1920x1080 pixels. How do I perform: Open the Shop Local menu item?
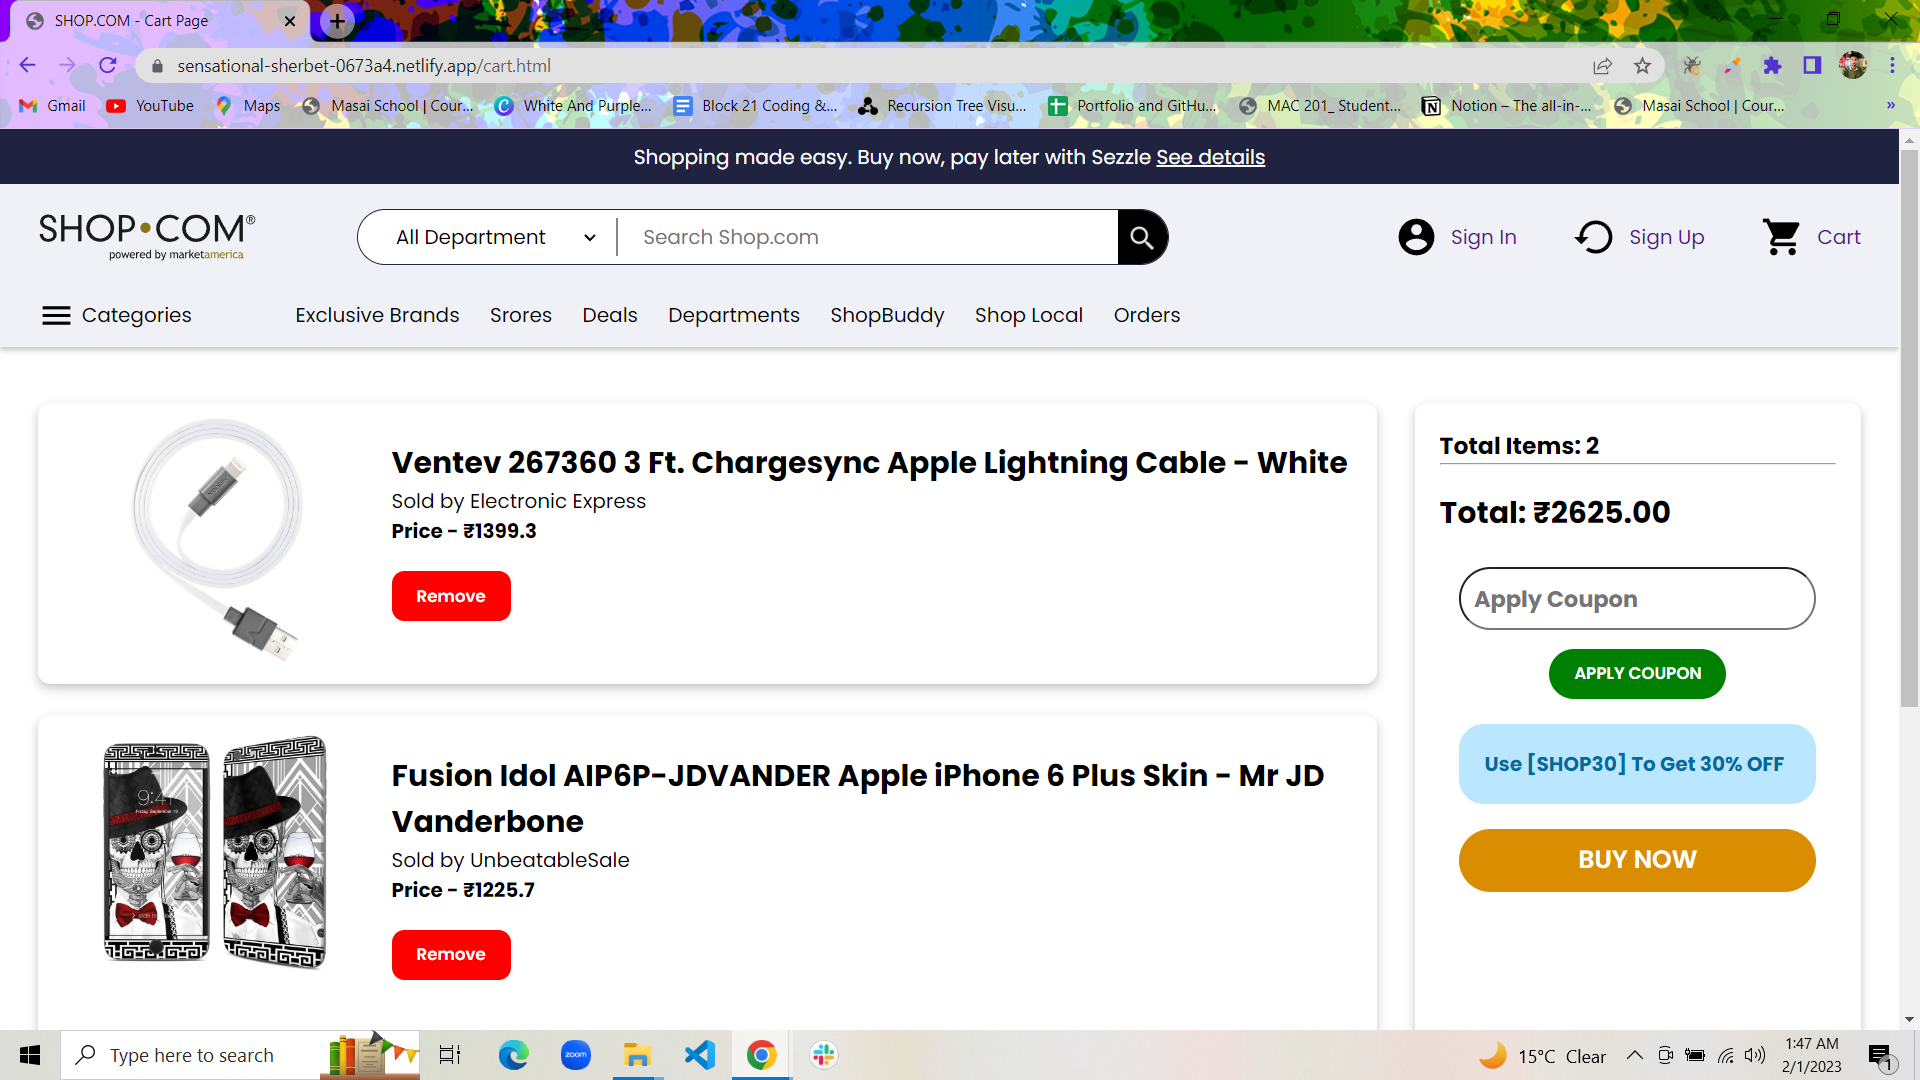coord(1029,315)
